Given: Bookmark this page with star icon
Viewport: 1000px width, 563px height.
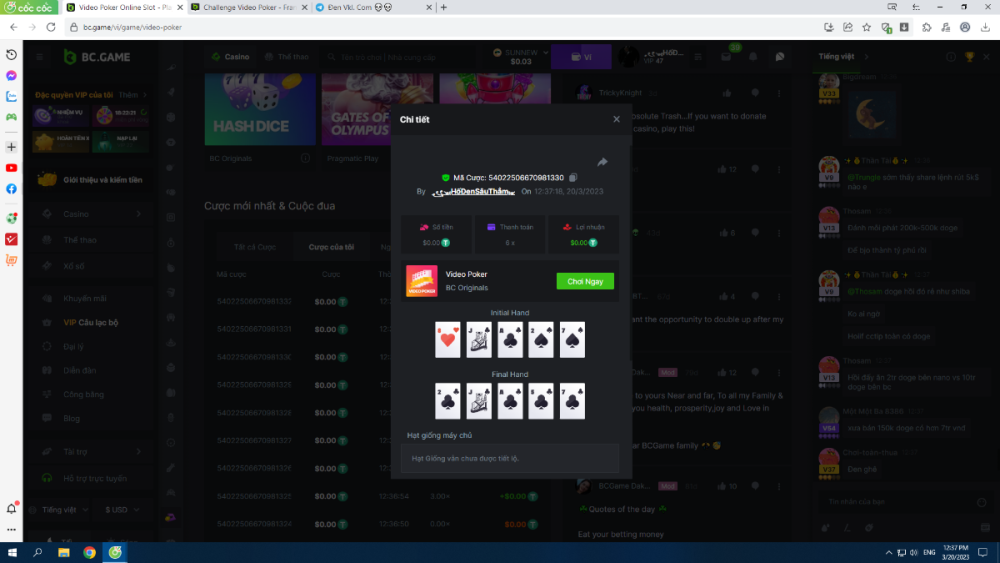Looking at the screenshot, I should click(x=866, y=27).
